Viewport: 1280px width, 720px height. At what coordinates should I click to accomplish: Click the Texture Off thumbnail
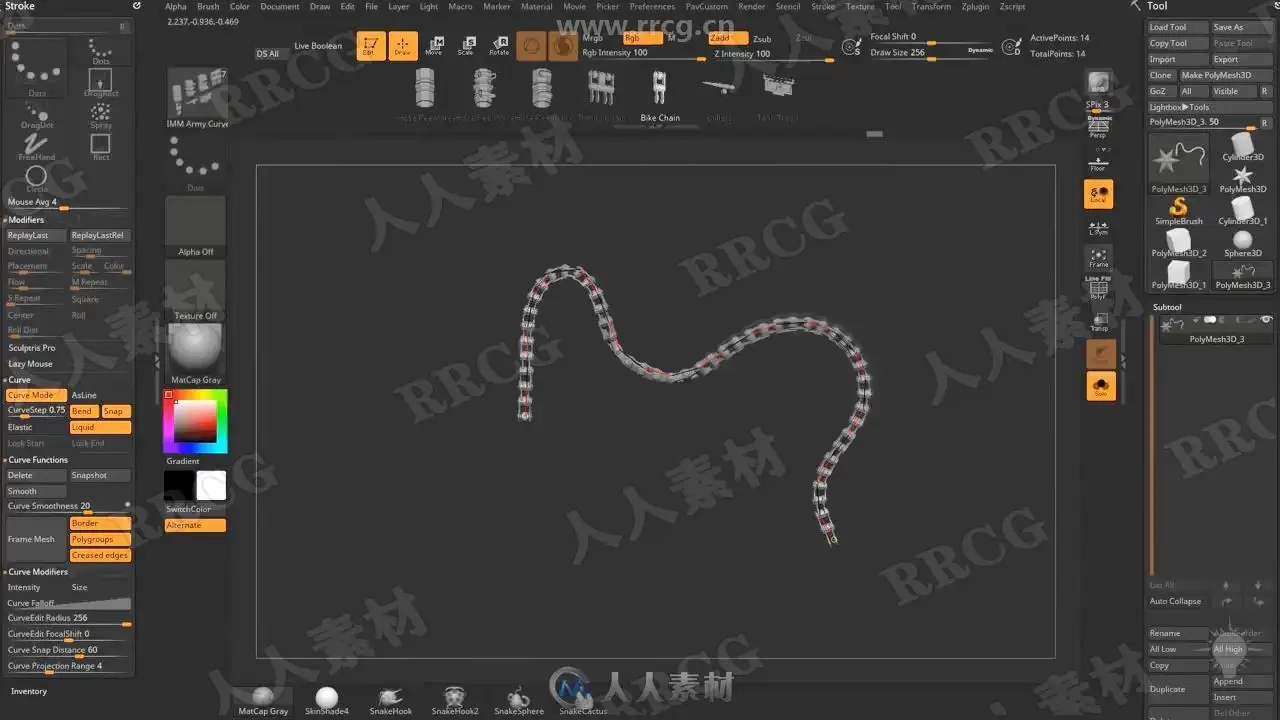[196, 291]
